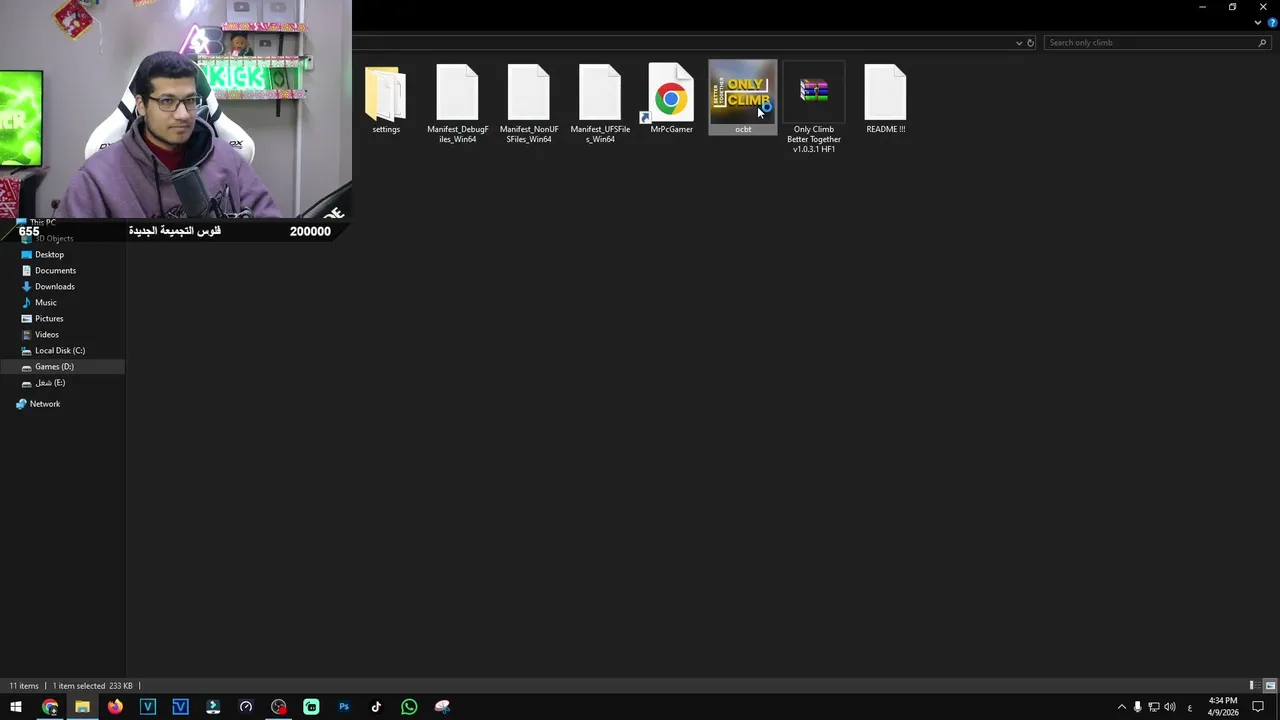Expand the File Explorer ribbon
Screen dimensions: 1280x720
click(x=1258, y=22)
